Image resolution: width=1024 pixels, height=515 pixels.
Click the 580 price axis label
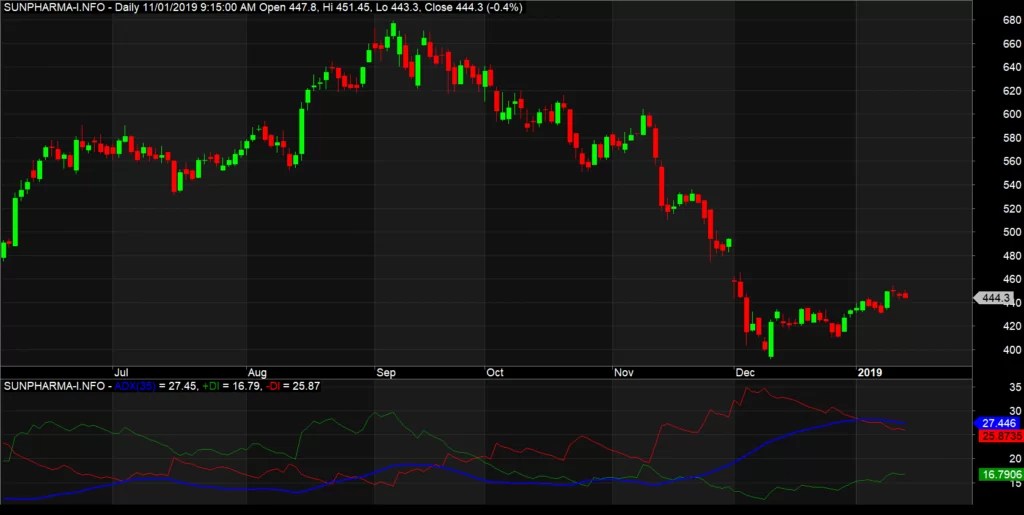(x=1012, y=138)
